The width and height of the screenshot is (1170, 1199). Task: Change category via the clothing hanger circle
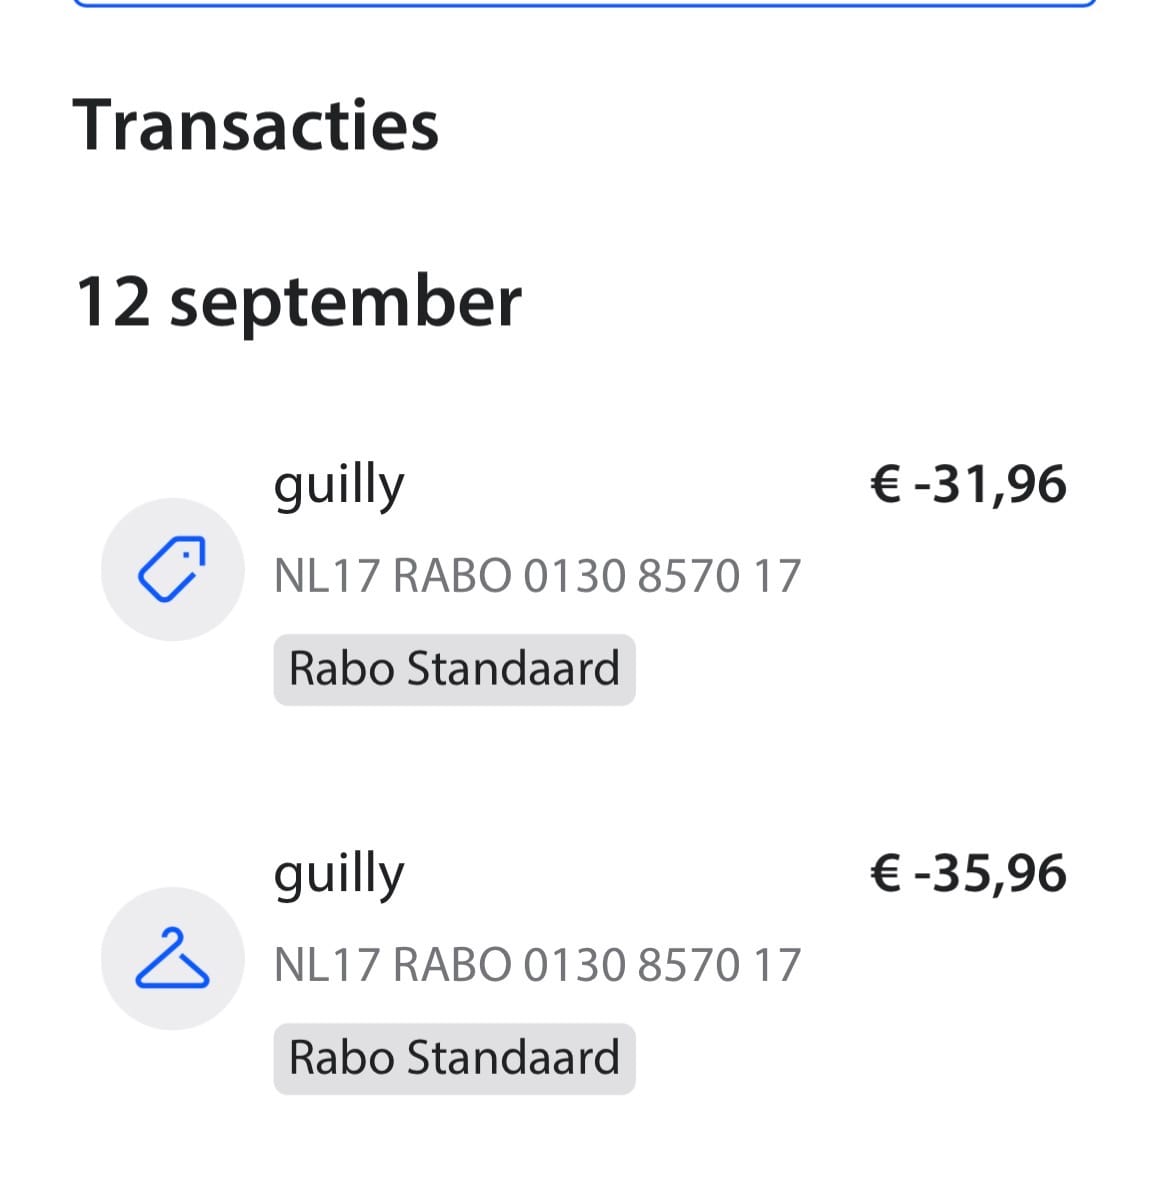[172, 958]
